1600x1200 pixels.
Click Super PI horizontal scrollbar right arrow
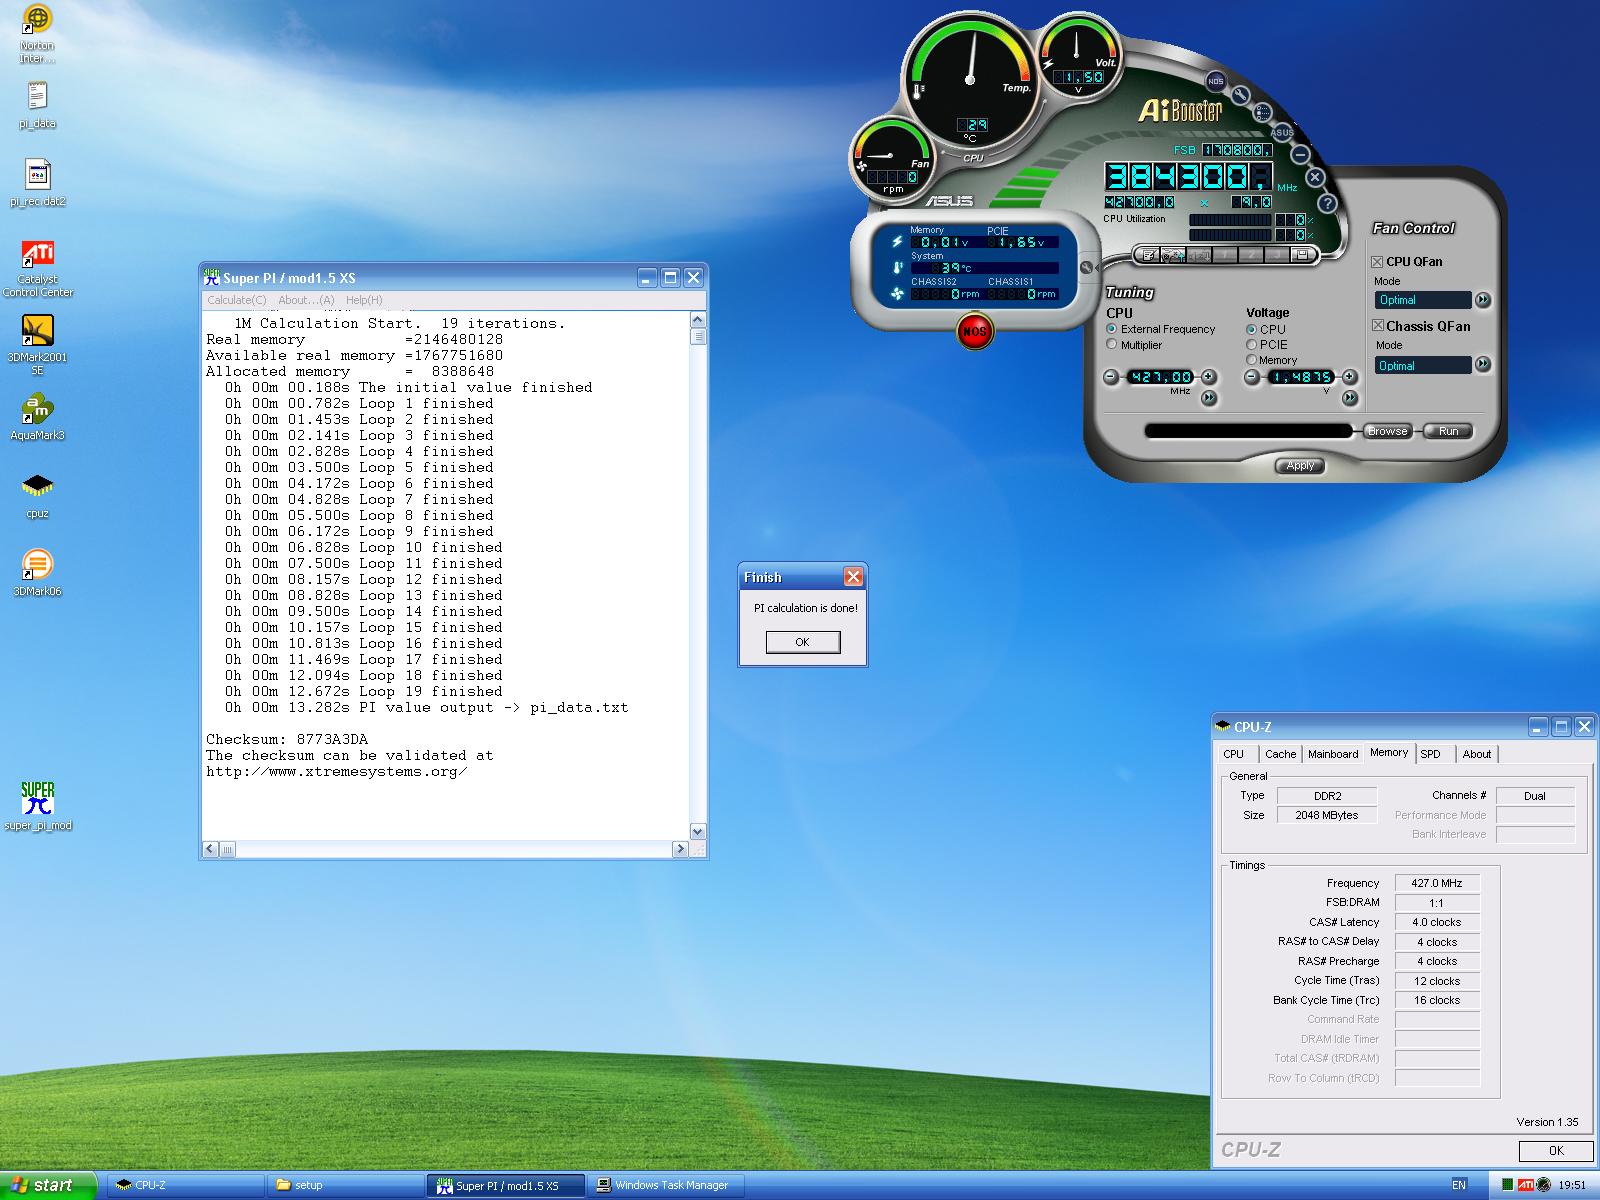click(680, 849)
